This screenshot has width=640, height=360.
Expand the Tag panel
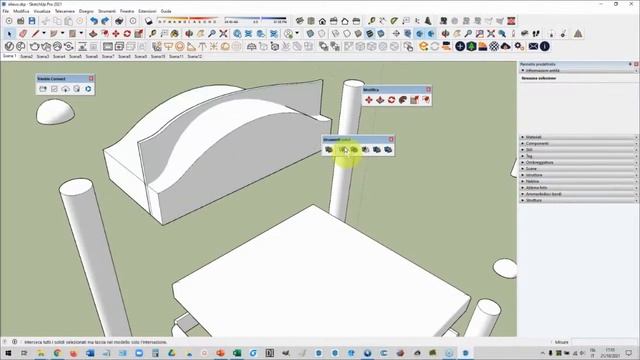[x=579, y=156]
